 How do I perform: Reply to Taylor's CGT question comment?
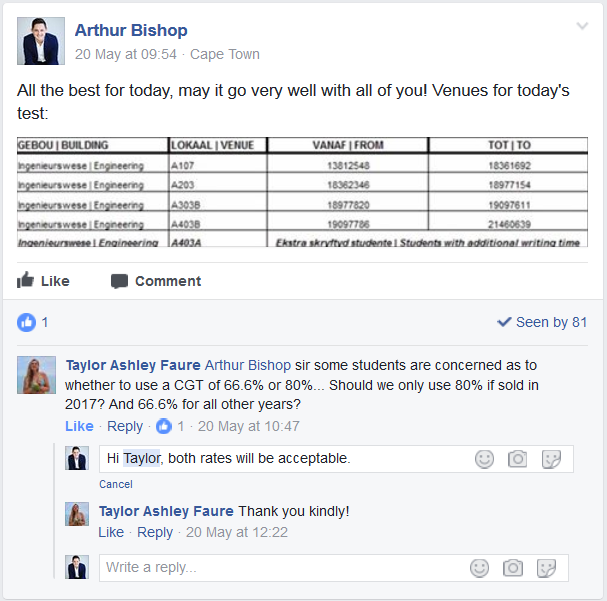tap(125, 426)
